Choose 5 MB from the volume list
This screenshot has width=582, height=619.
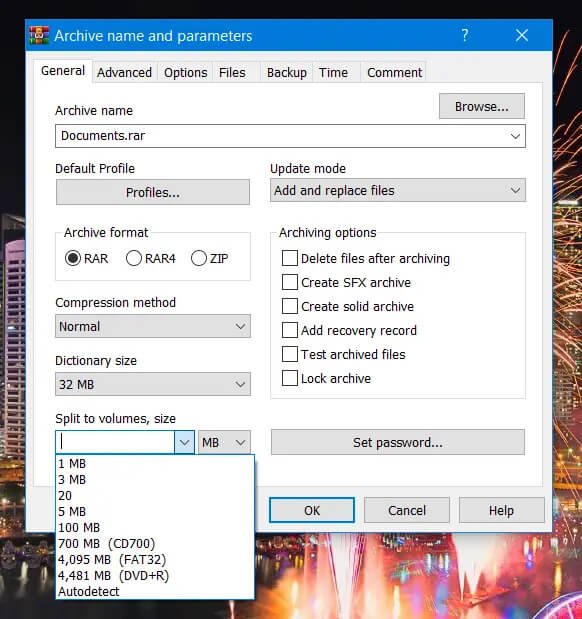pyautogui.click(x=155, y=511)
